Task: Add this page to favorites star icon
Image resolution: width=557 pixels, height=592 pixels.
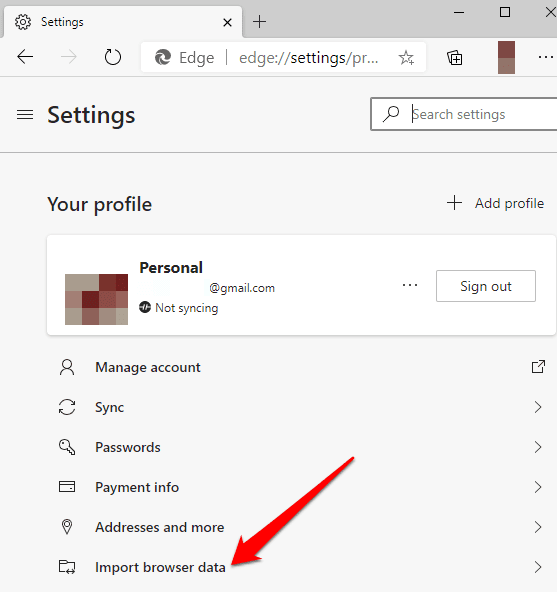Action: (x=406, y=58)
